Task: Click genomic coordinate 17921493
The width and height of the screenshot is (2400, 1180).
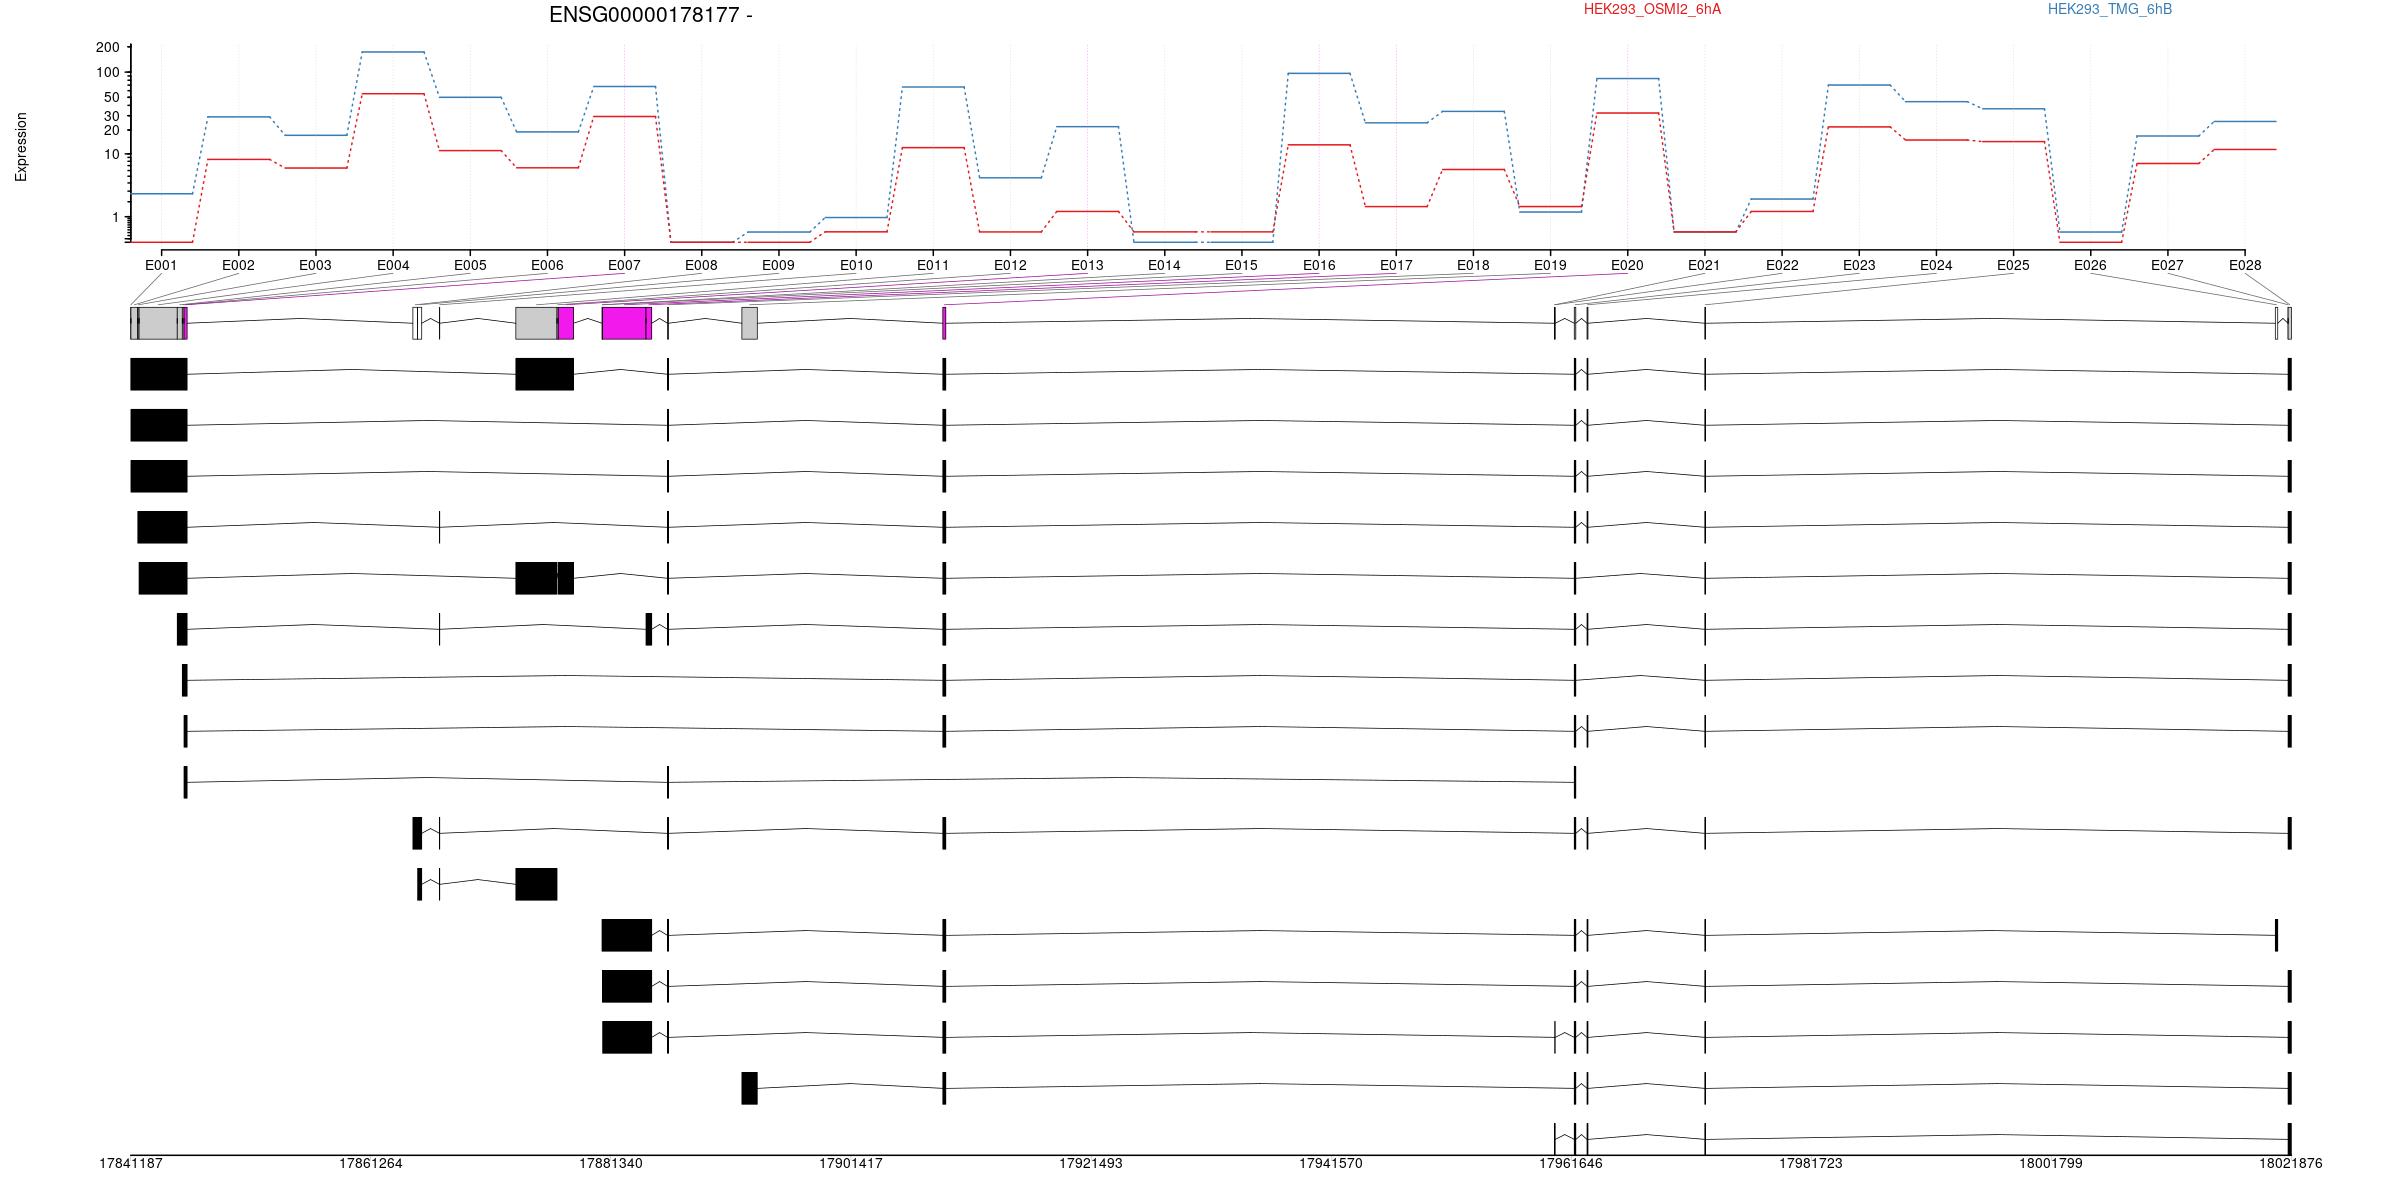Action: (x=1091, y=1163)
